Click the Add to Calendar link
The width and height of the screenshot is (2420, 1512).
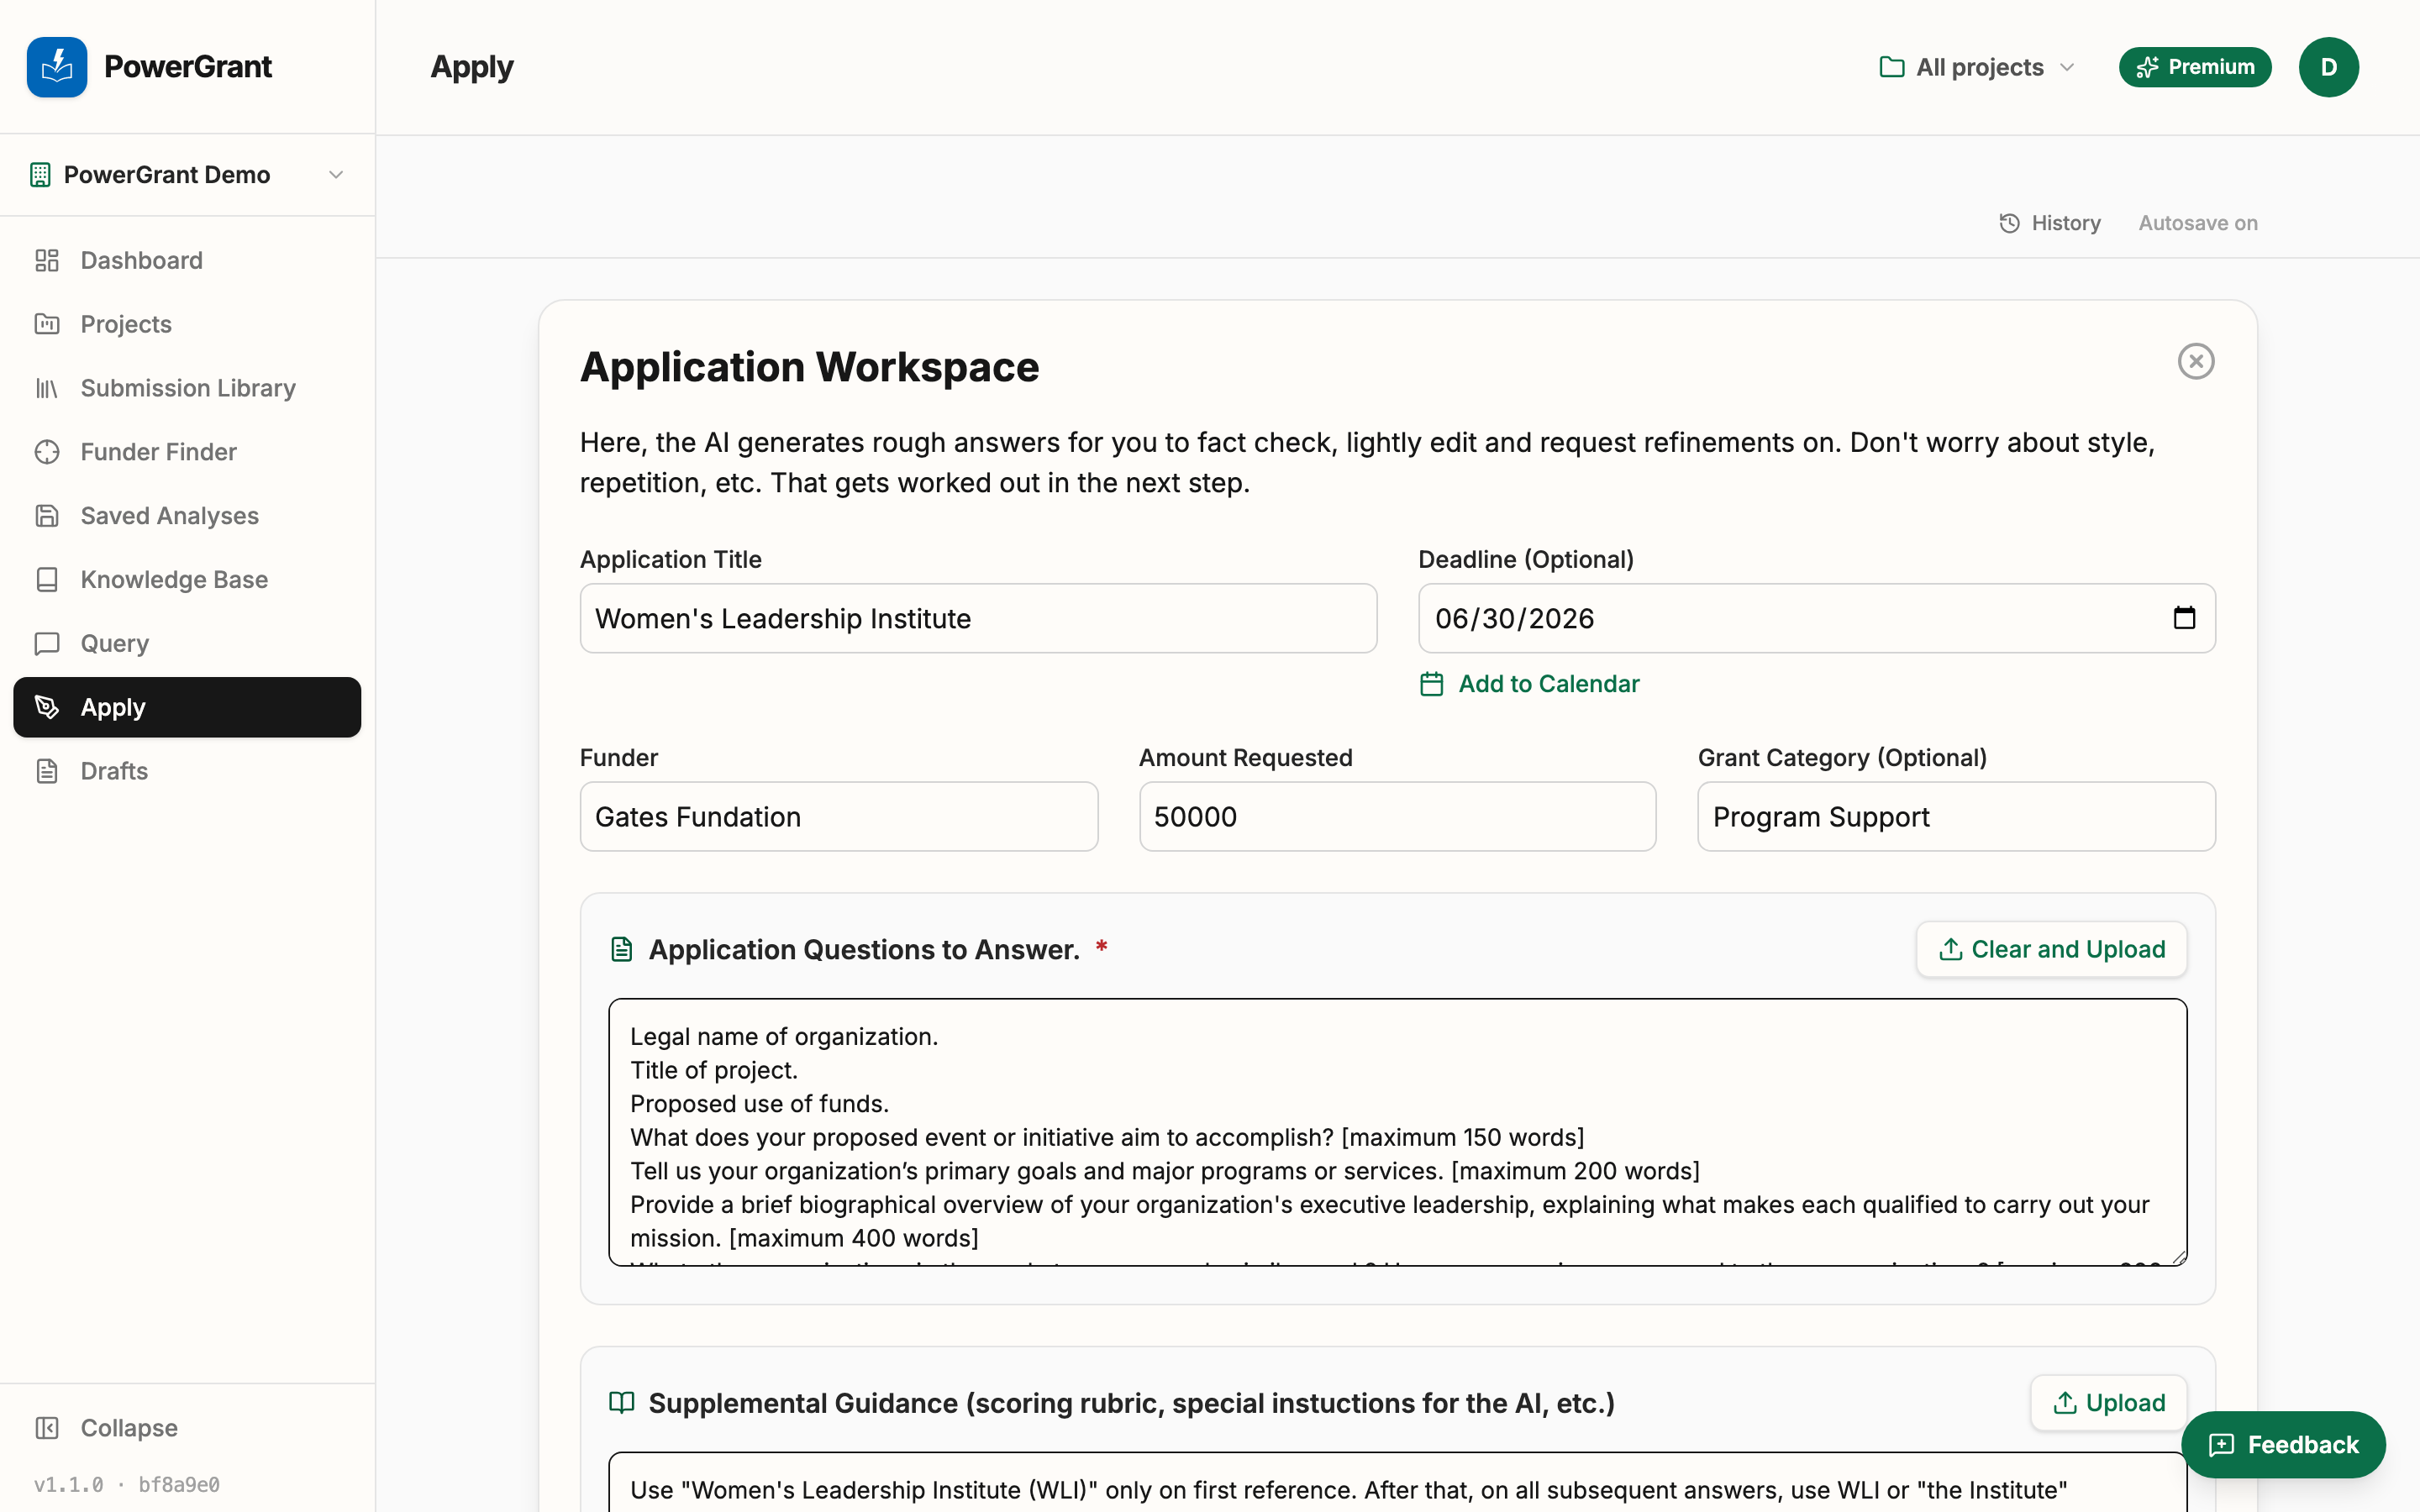tap(1530, 684)
